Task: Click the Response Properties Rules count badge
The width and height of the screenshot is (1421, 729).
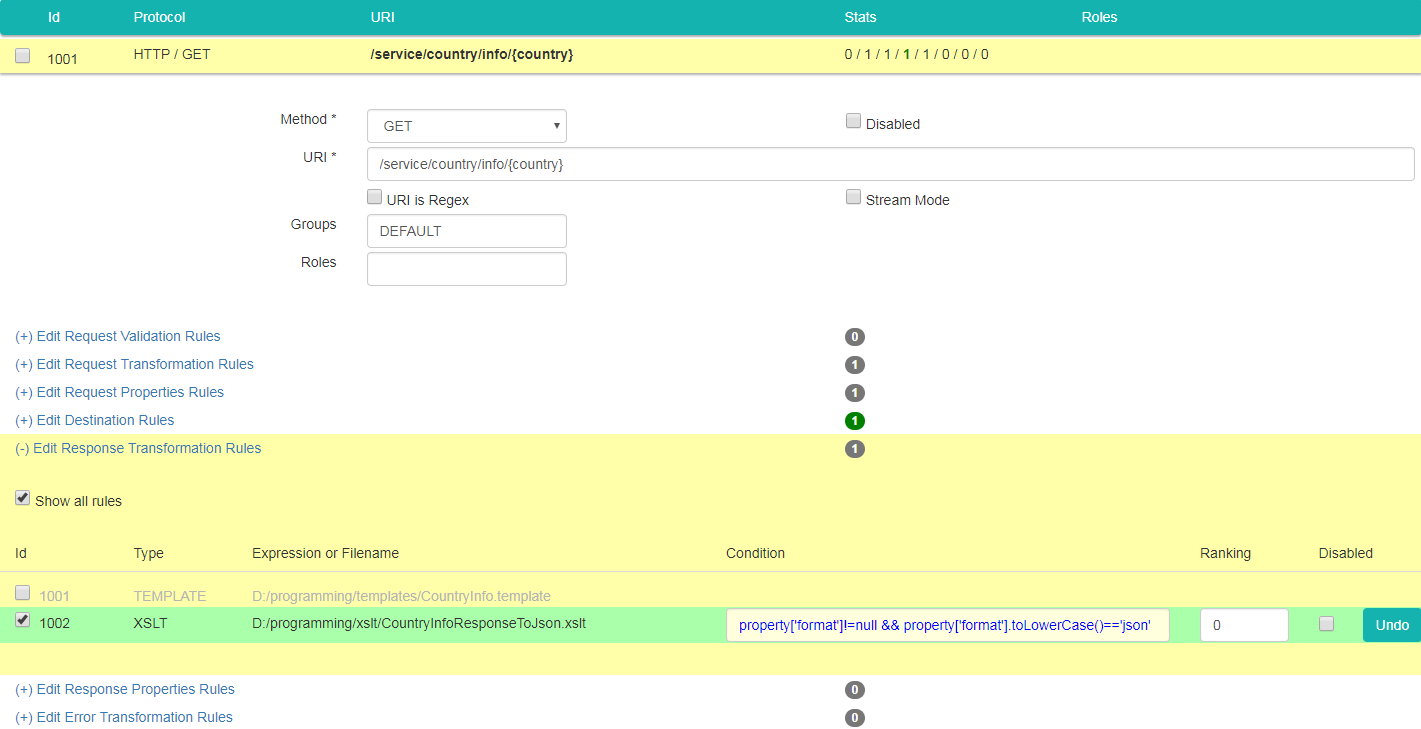Action: 854,690
